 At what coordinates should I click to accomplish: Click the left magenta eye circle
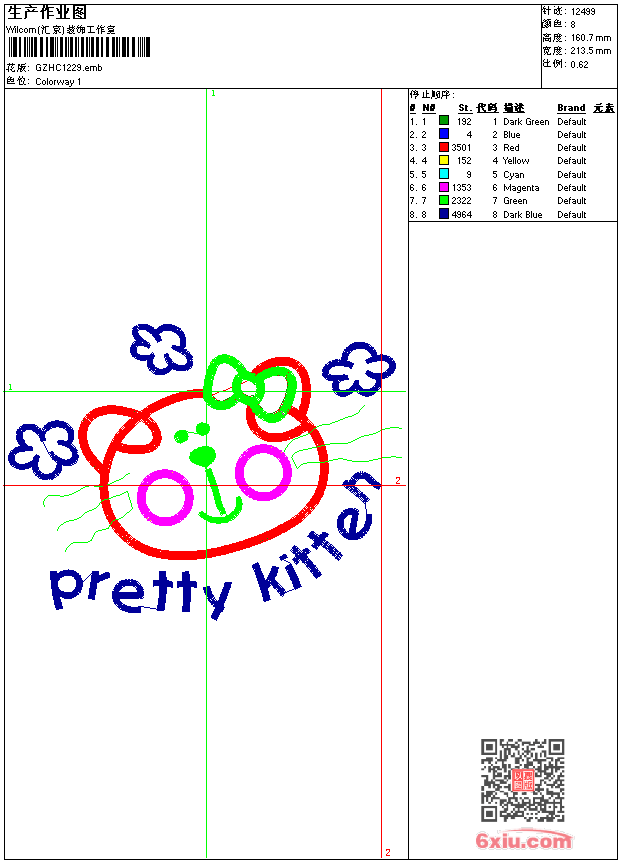pyautogui.click(x=165, y=497)
